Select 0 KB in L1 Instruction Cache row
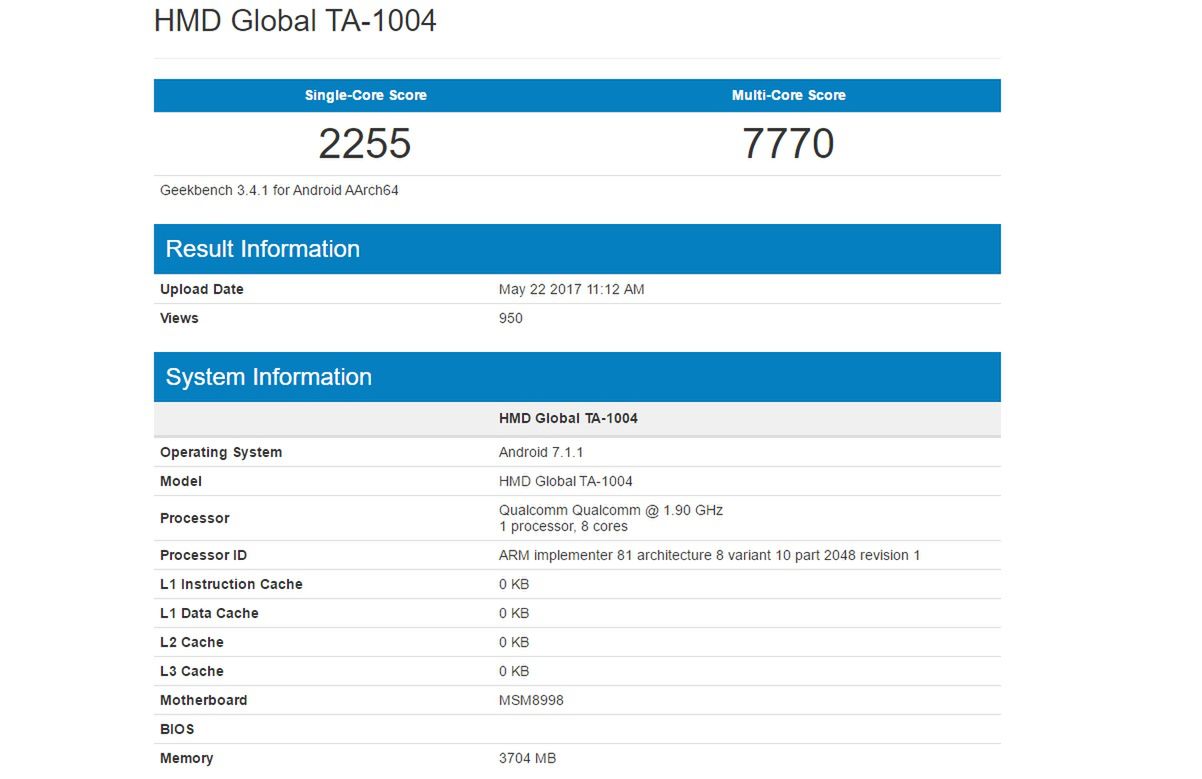Image resolution: width=1202 pixels, height=779 pixels. click(514, 584)
